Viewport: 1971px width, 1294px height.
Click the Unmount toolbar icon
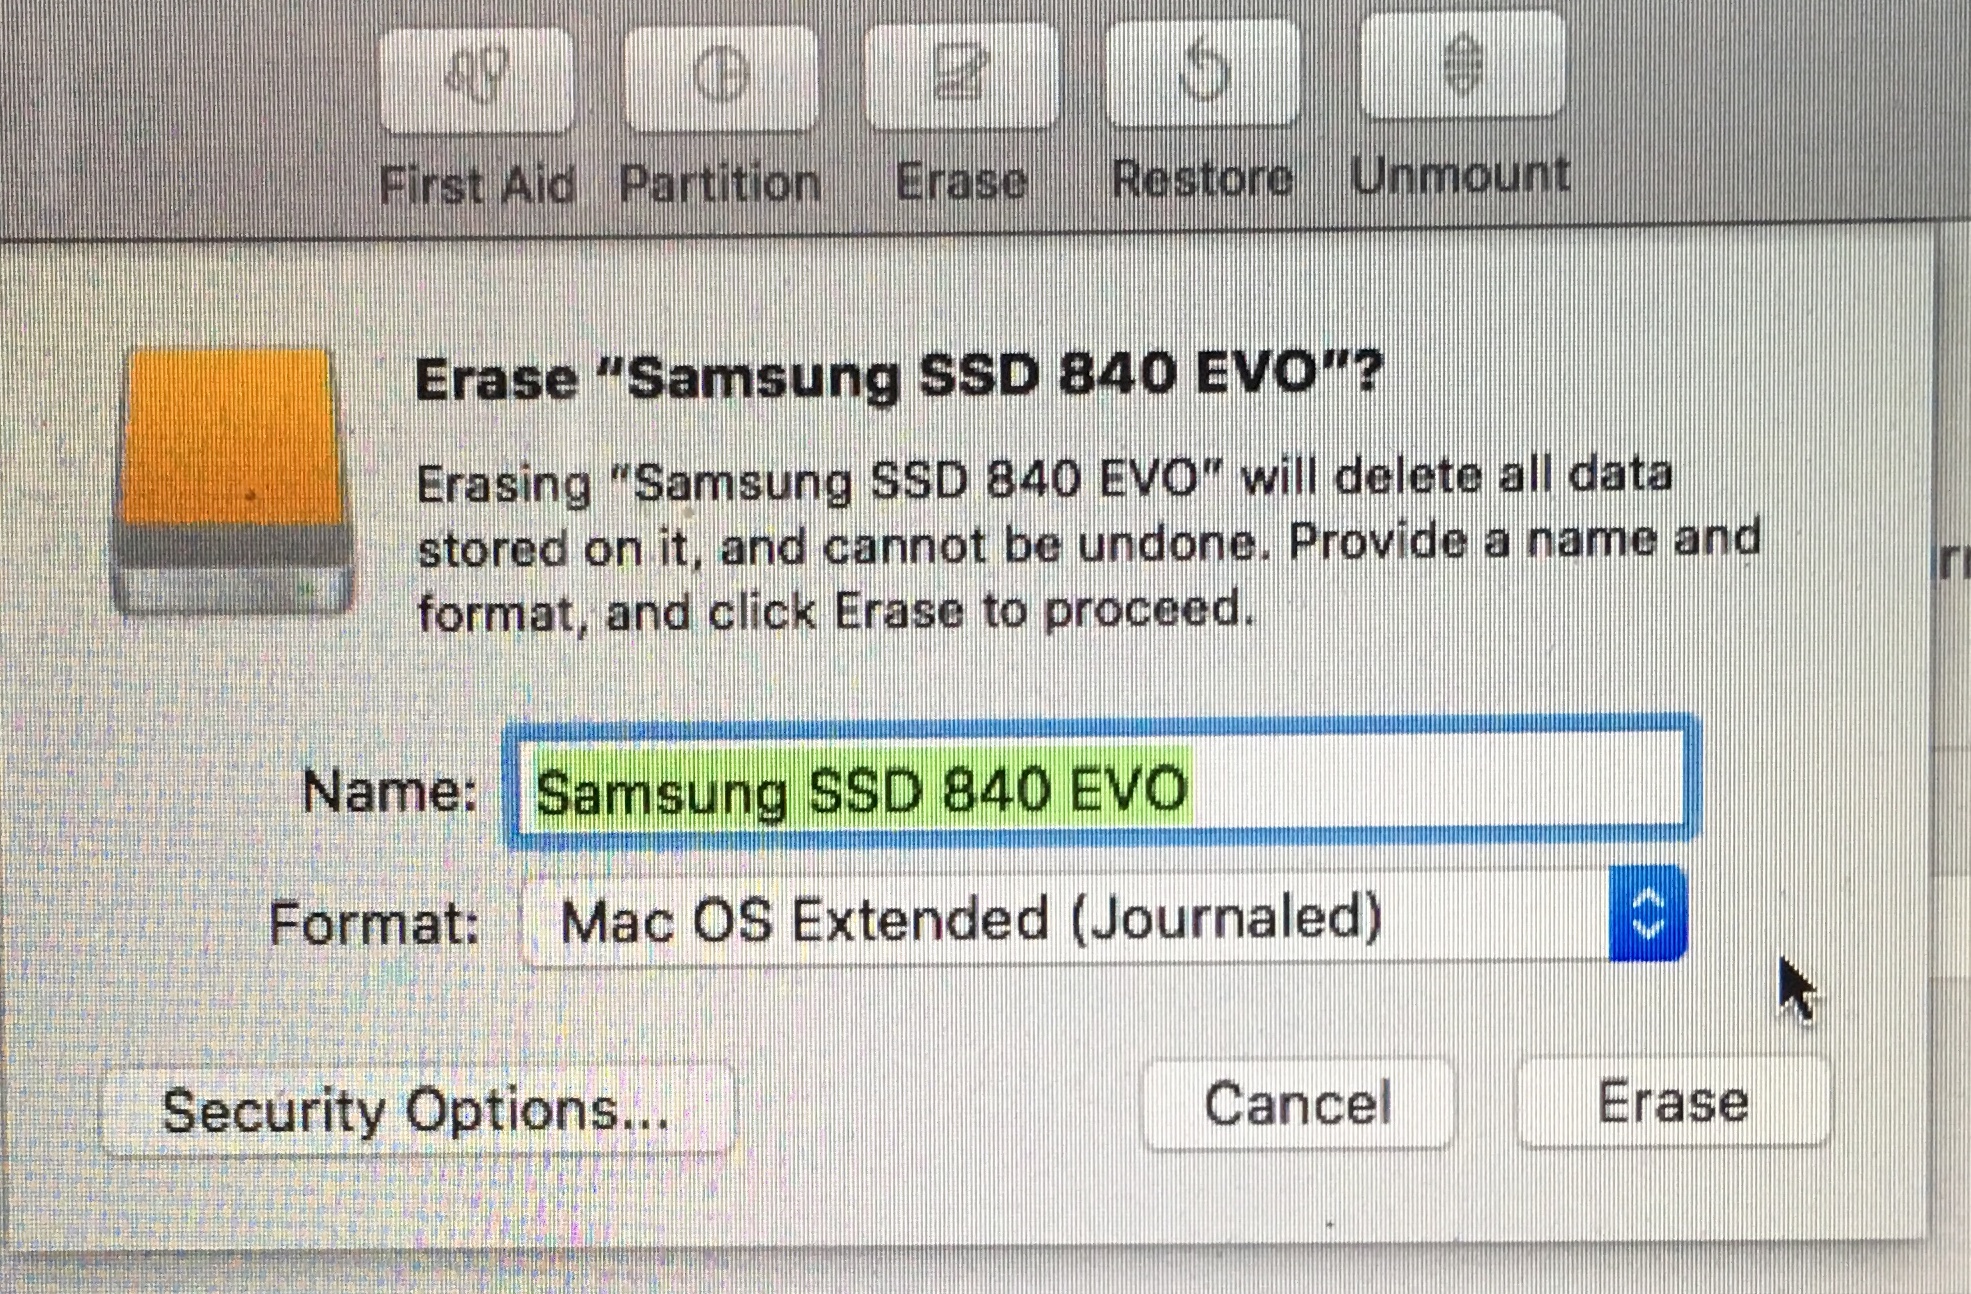click(x=1463, y=66)
